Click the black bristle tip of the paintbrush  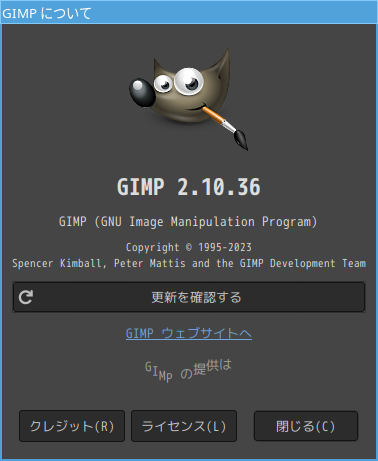click(x=241, y=139)
